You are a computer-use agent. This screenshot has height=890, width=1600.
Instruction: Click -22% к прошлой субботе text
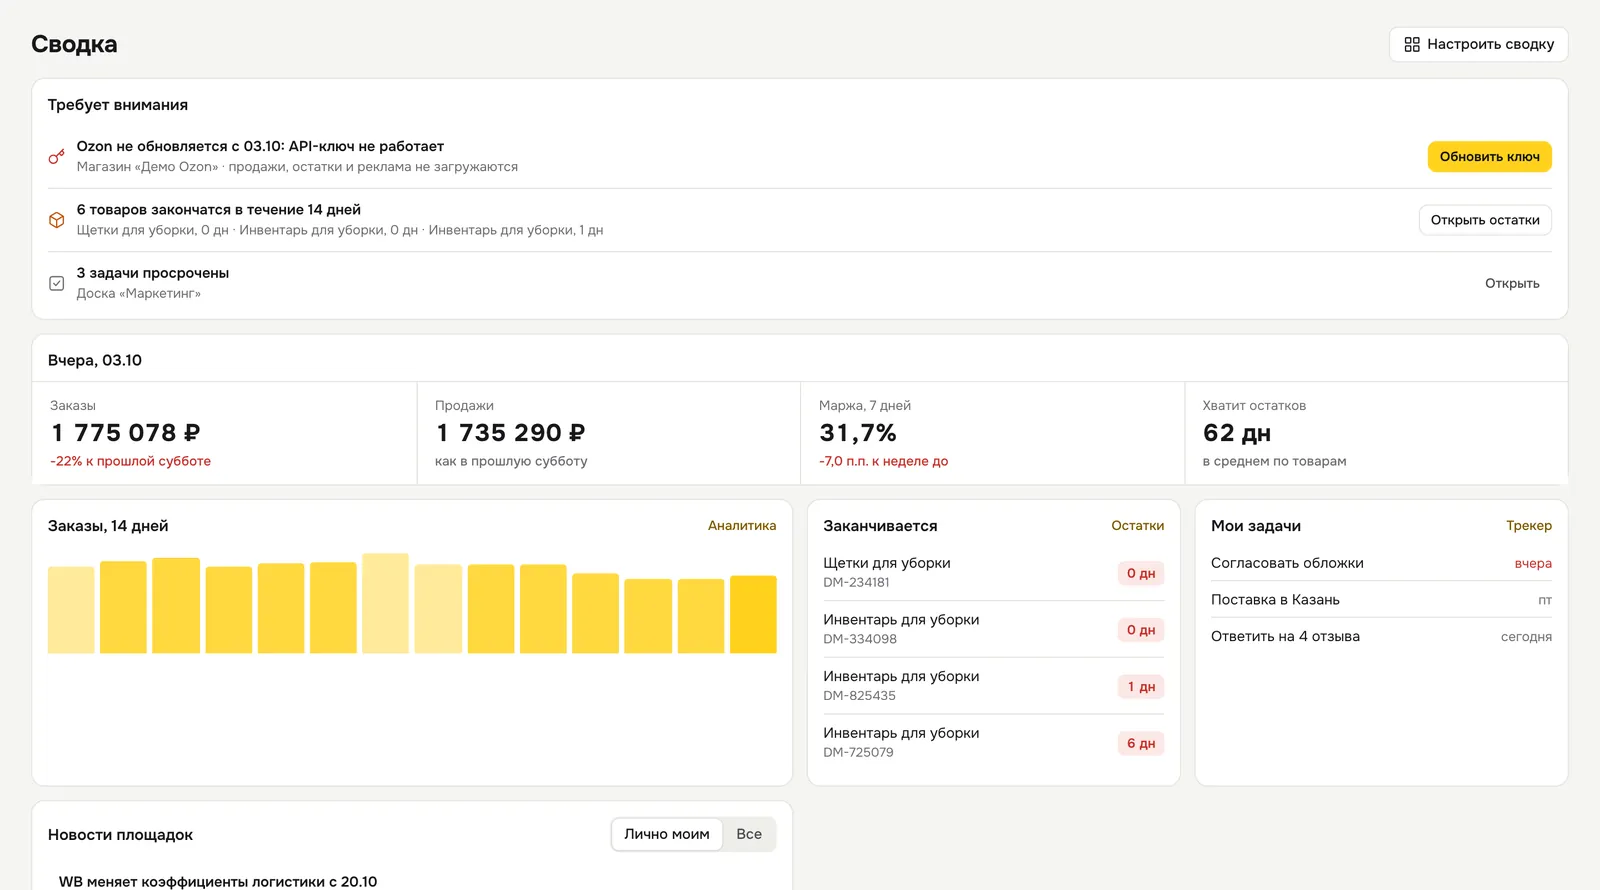130,461
